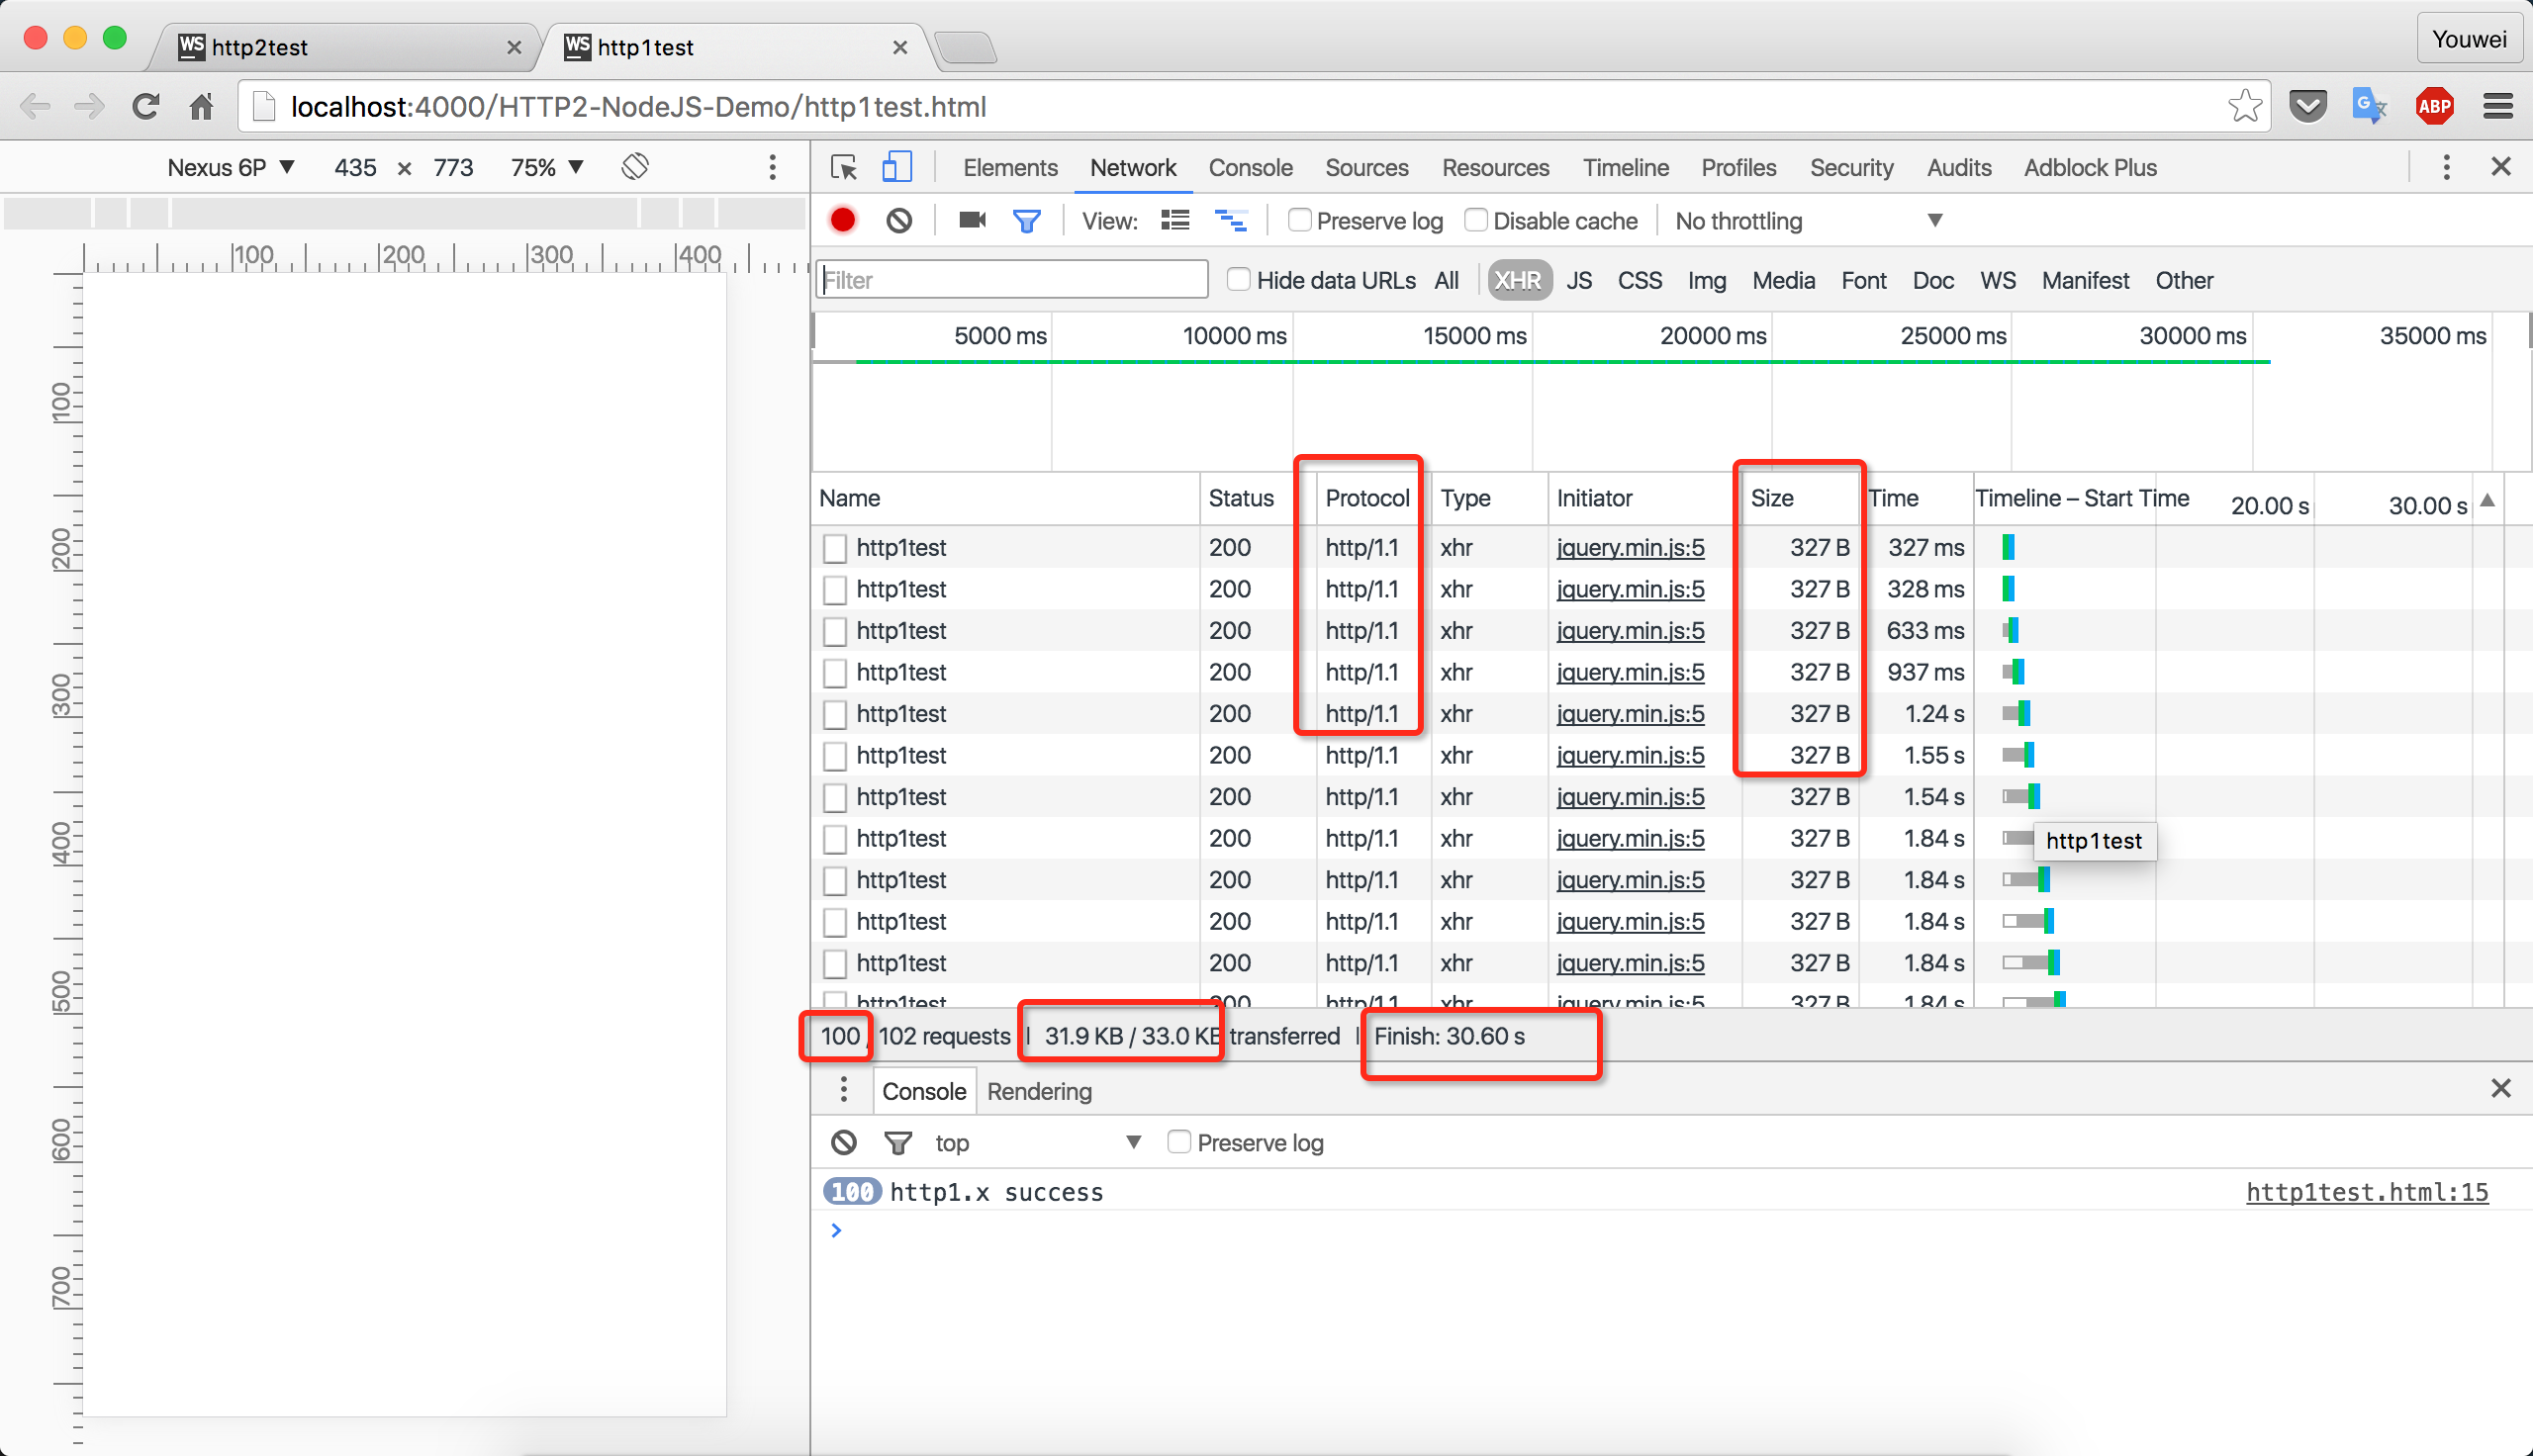Click the red record network log button
Viewport: 2533px width, 1456px height.
(842, 220)
